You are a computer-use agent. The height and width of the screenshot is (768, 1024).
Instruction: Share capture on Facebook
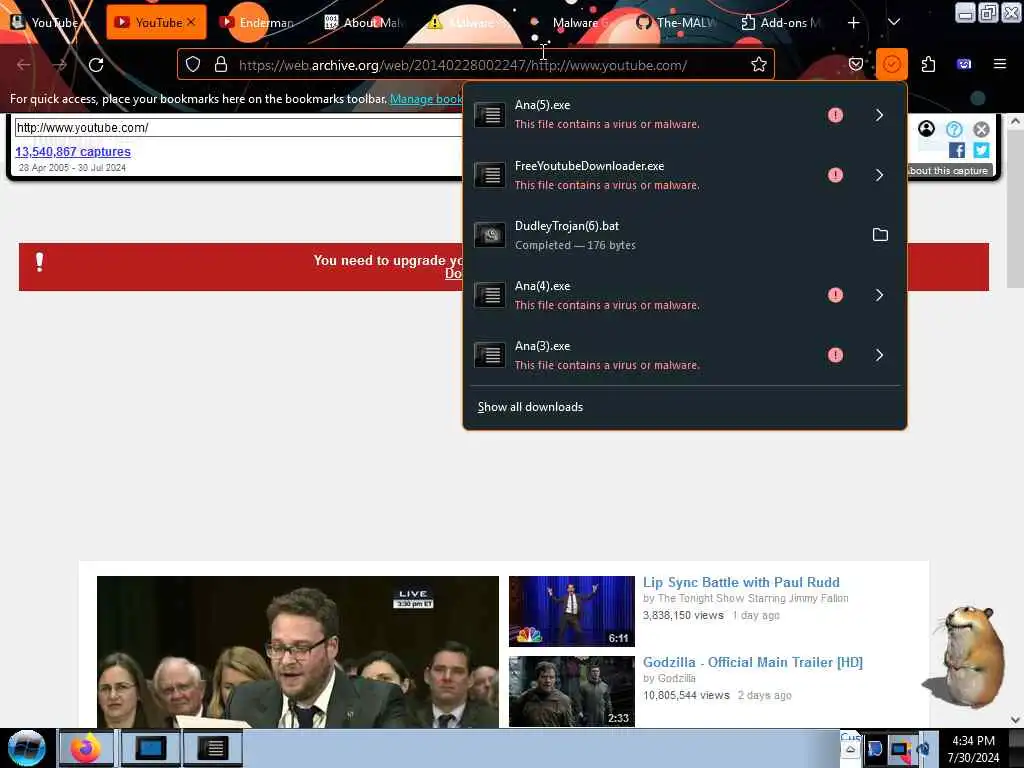tap(956, 151)
